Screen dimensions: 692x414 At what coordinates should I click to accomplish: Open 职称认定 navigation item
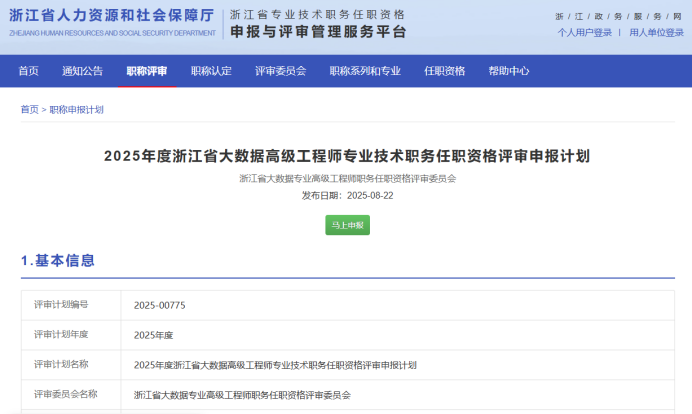(x=211, y=71)
